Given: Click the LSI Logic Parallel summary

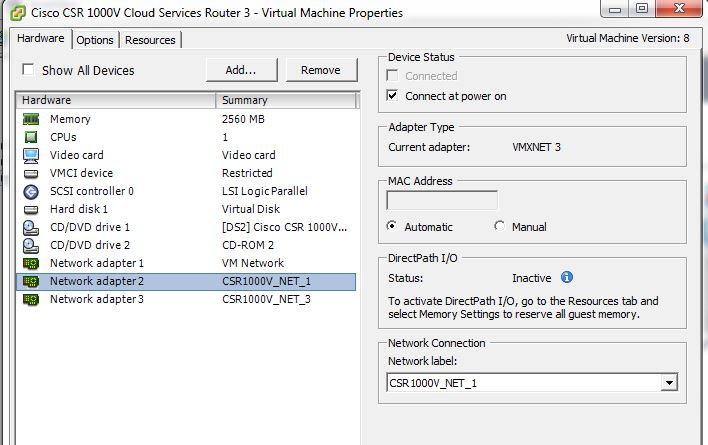Looking at the screenshot, I should 265,191.
